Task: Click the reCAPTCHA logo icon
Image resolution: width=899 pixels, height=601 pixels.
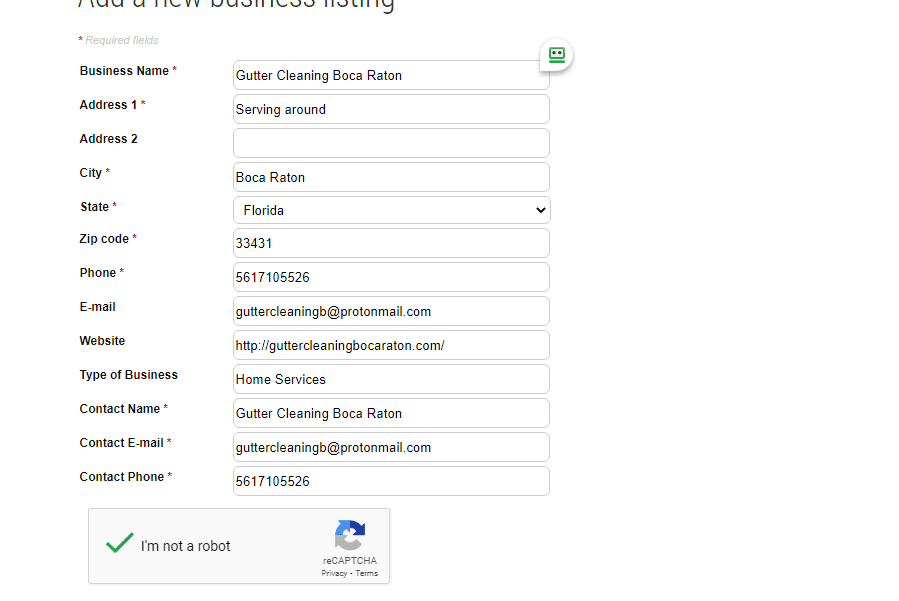Action: pos(350,535)
